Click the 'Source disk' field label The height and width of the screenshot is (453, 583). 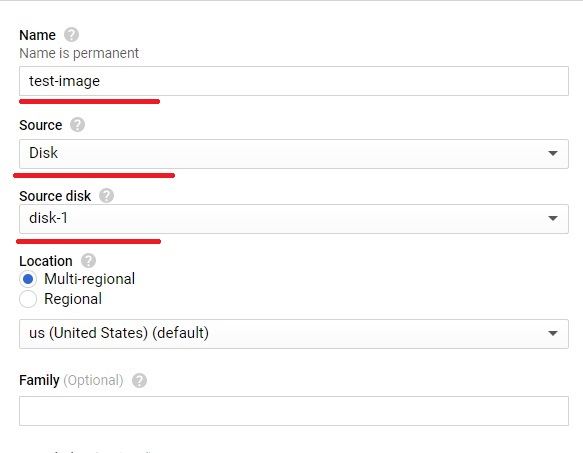point(55,196)
